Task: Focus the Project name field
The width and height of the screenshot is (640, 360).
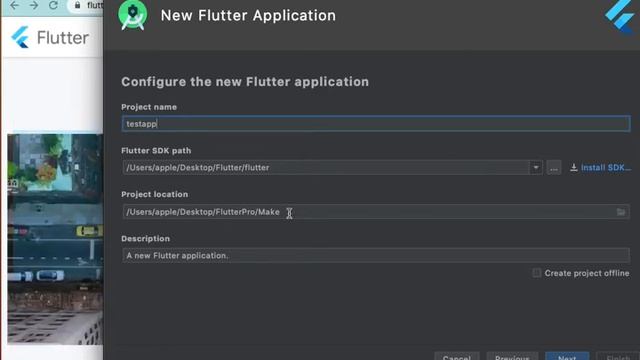Action: [x=376, y=124]
